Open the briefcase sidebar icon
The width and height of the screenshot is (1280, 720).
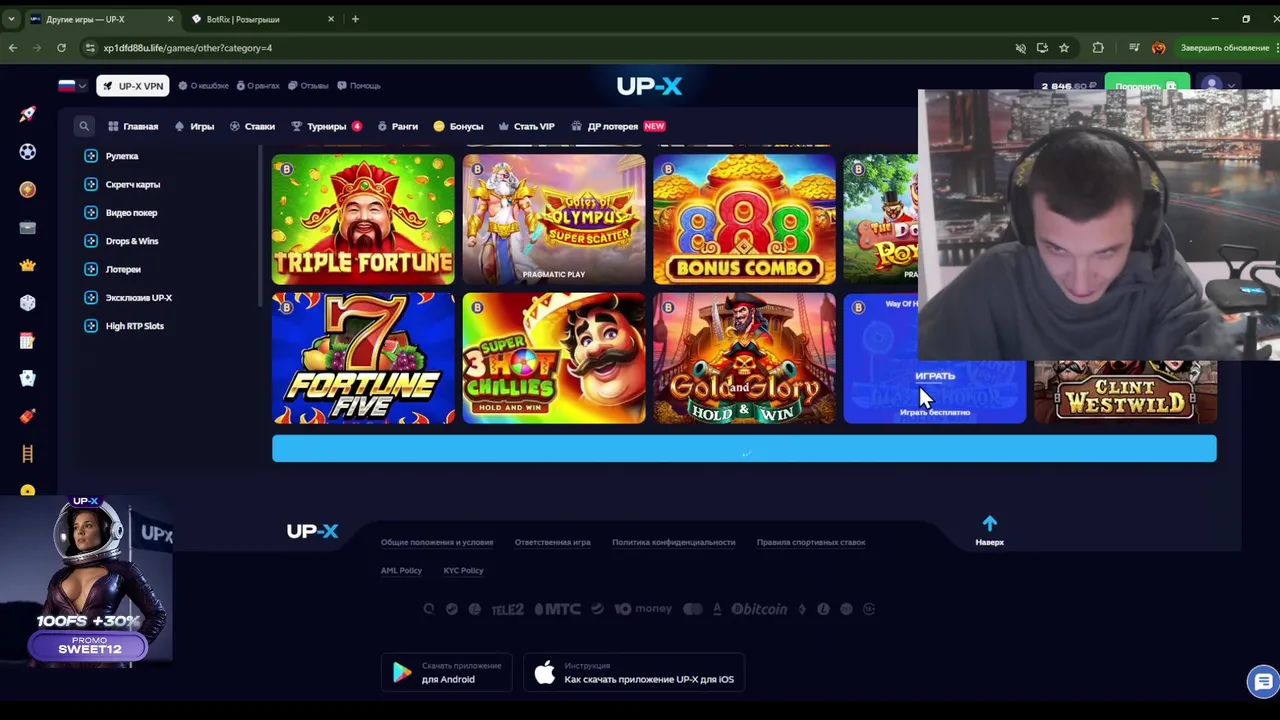[x=27, y=227]
